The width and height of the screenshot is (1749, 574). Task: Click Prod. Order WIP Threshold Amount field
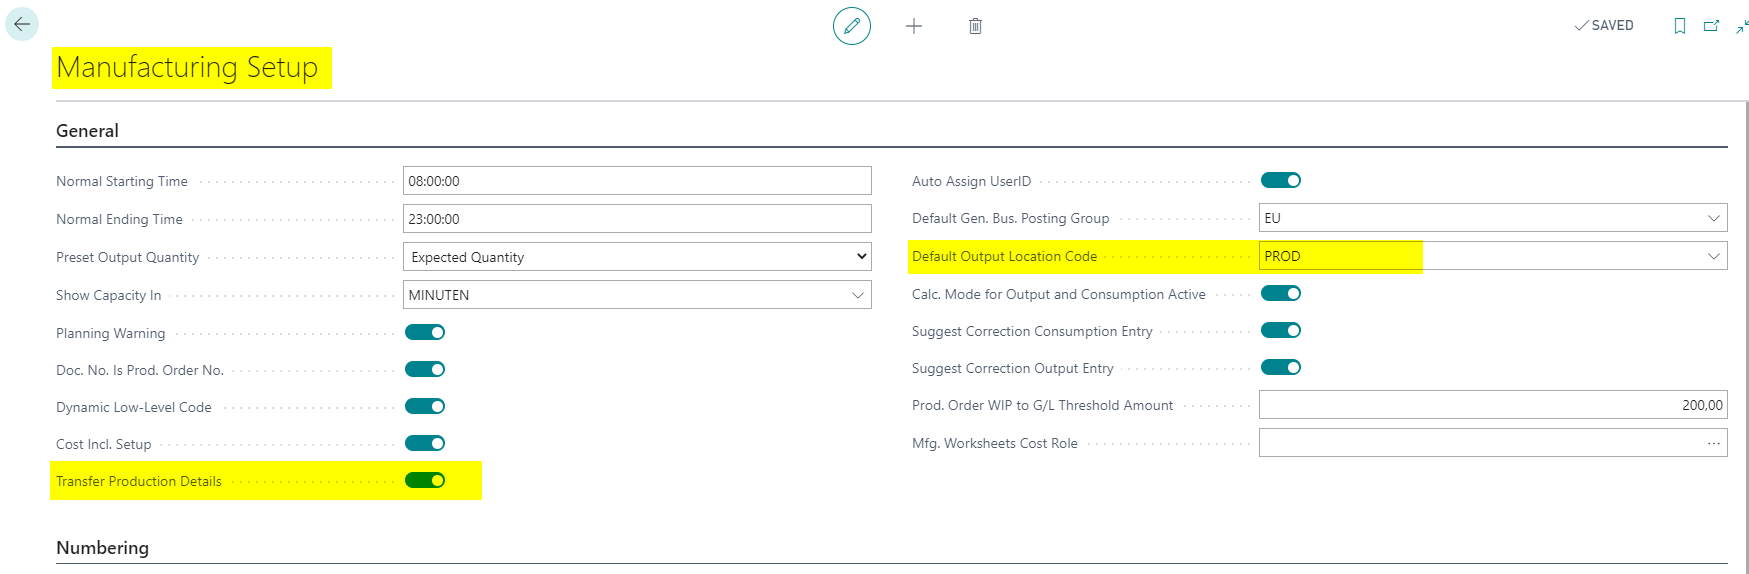pyautogui.click(x=1493, y=405)
